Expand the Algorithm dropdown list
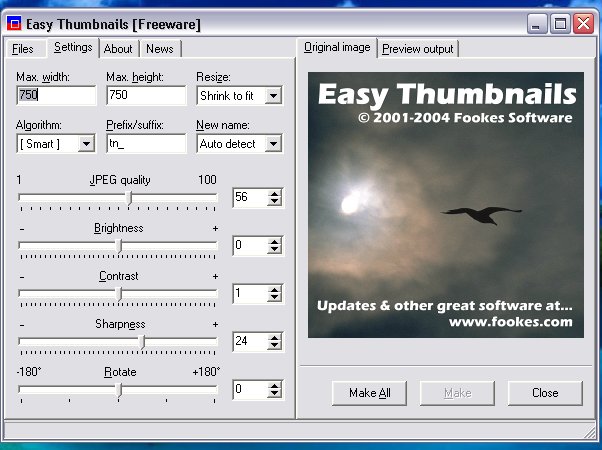Viewport: 602px width, 450px height. click(x=86, y=144)
